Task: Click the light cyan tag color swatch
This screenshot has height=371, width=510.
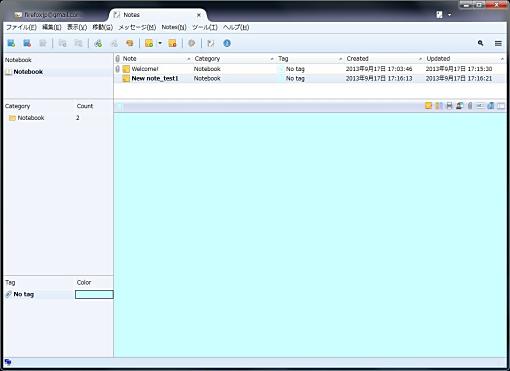Action: (94, 294)
